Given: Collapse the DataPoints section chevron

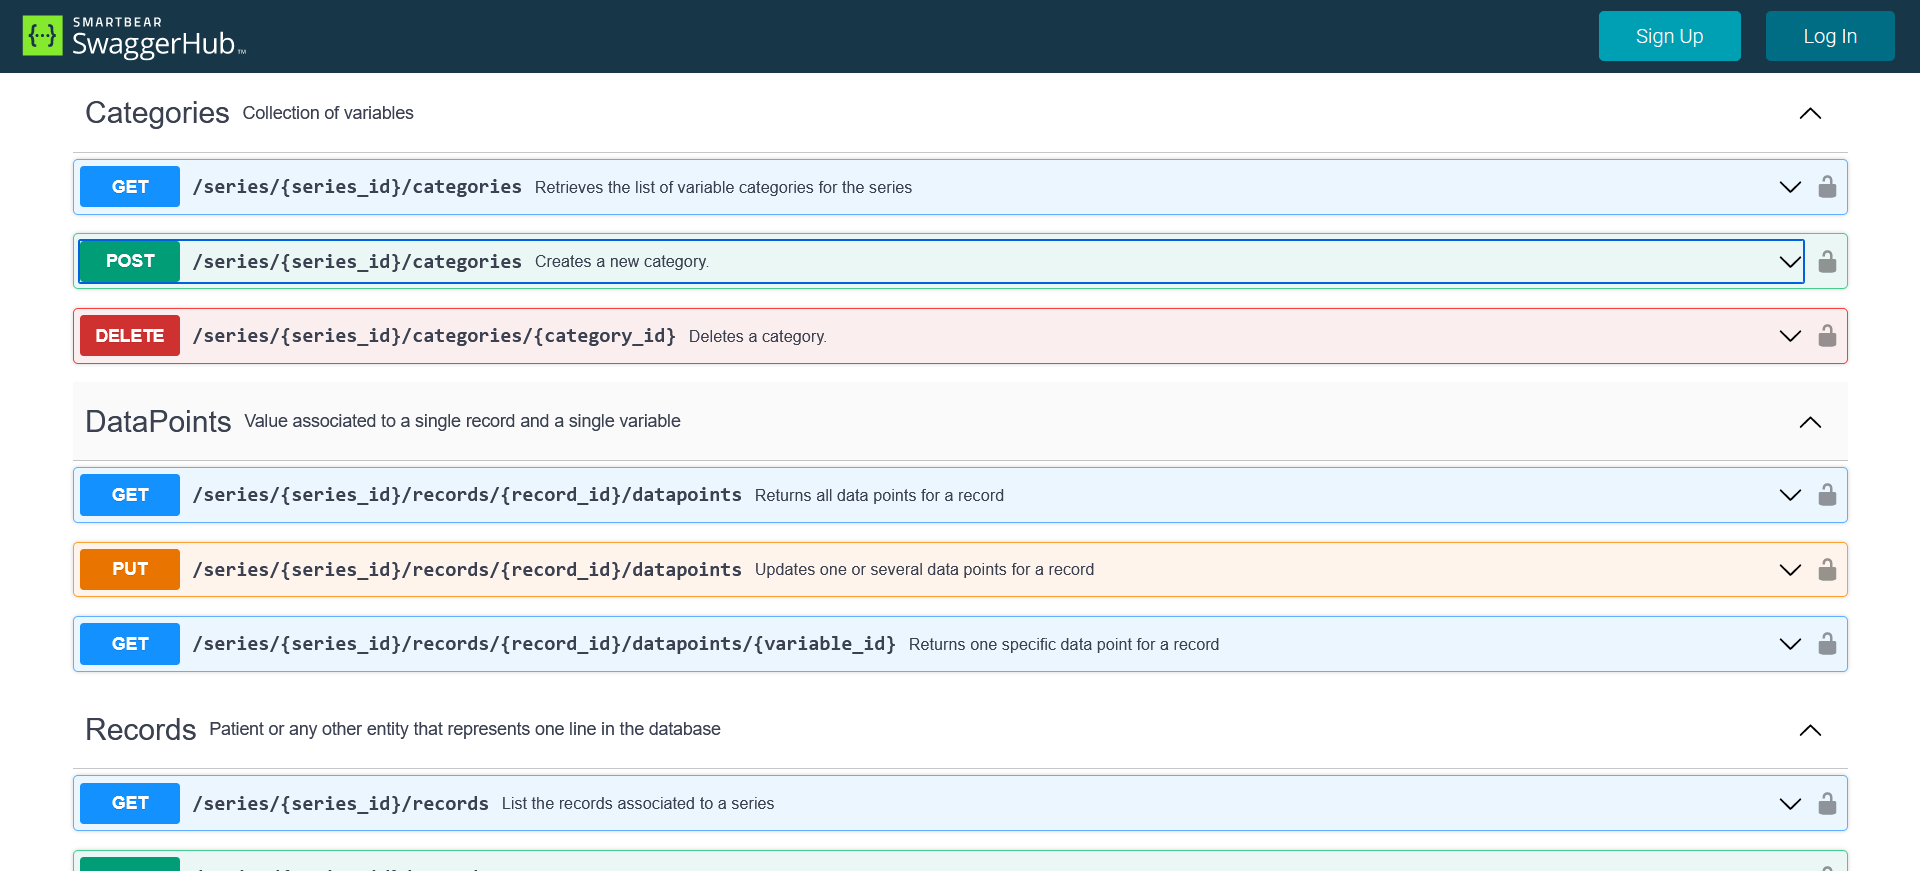Looking at the screenshot, I should tap(1810, 422).
